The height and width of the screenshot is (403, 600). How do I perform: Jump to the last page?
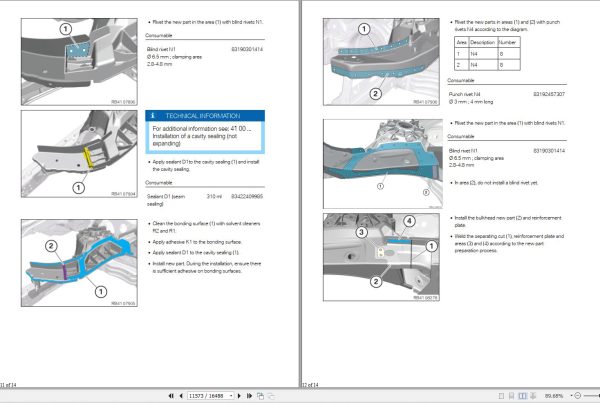coord(249,396)
